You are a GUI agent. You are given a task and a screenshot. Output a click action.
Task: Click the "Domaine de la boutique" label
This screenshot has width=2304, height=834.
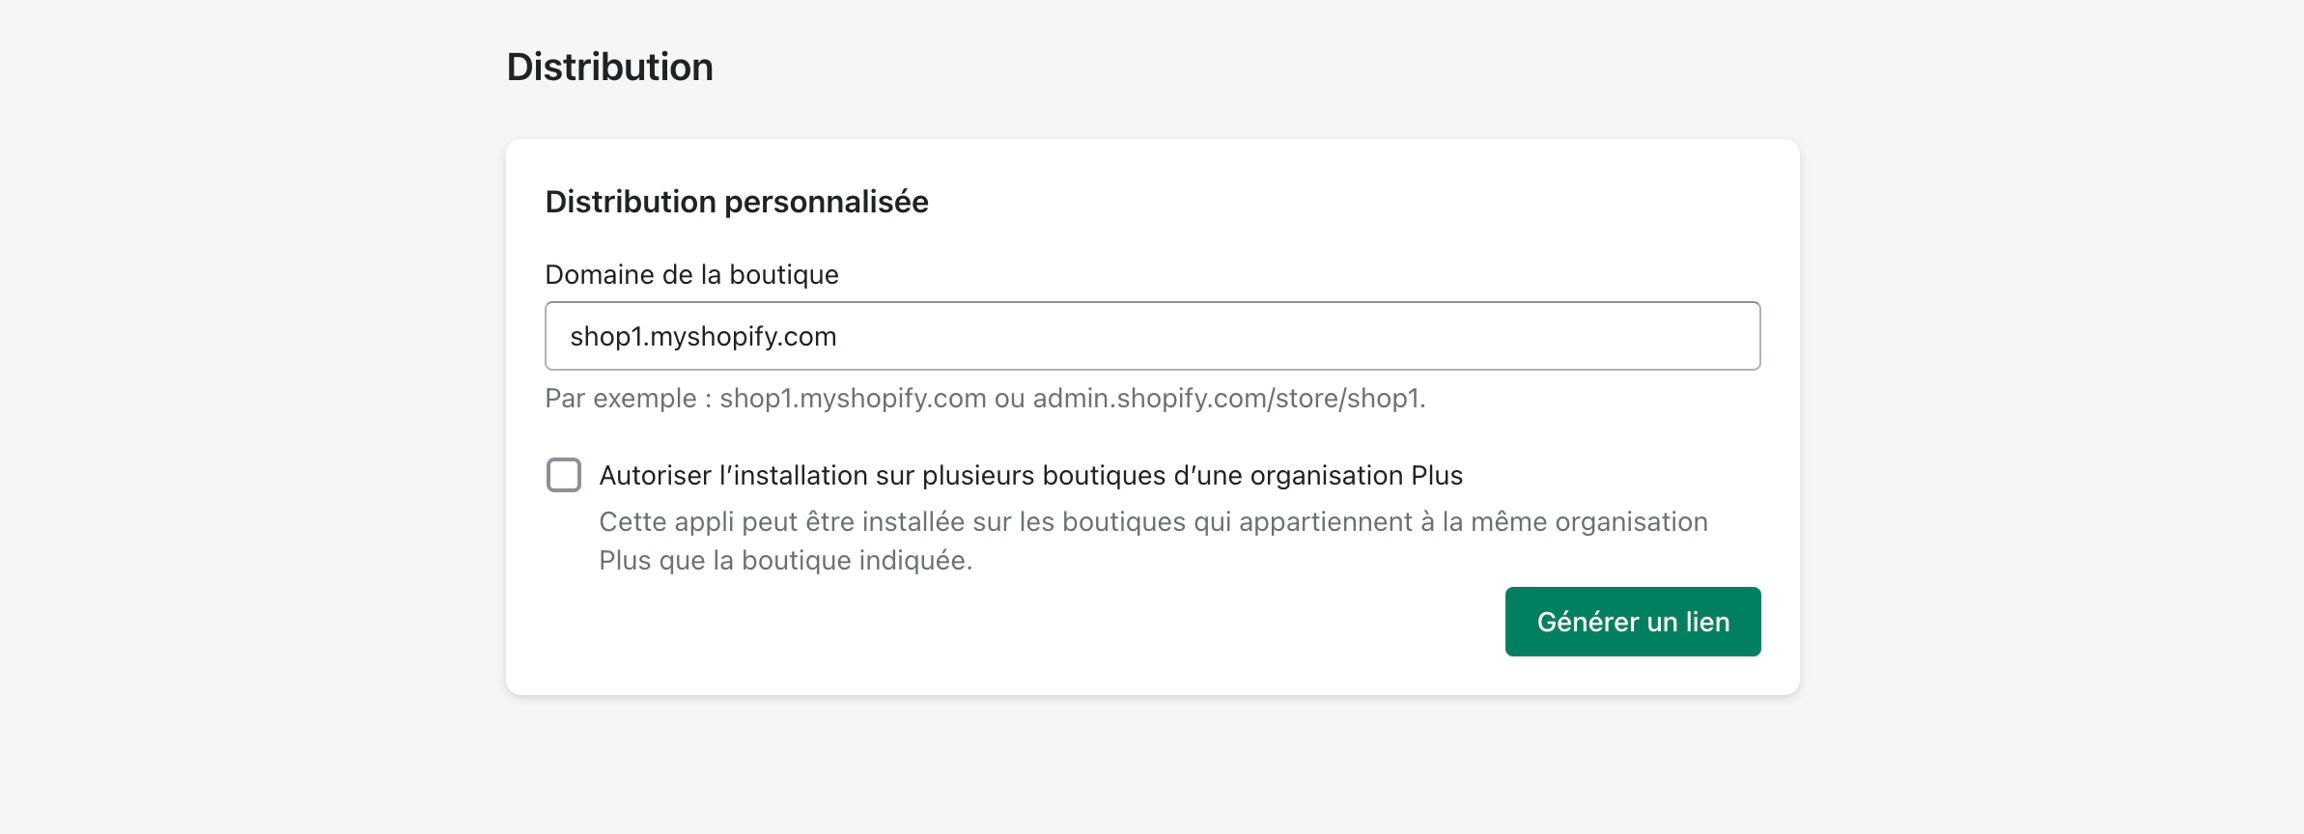[691, 275]
